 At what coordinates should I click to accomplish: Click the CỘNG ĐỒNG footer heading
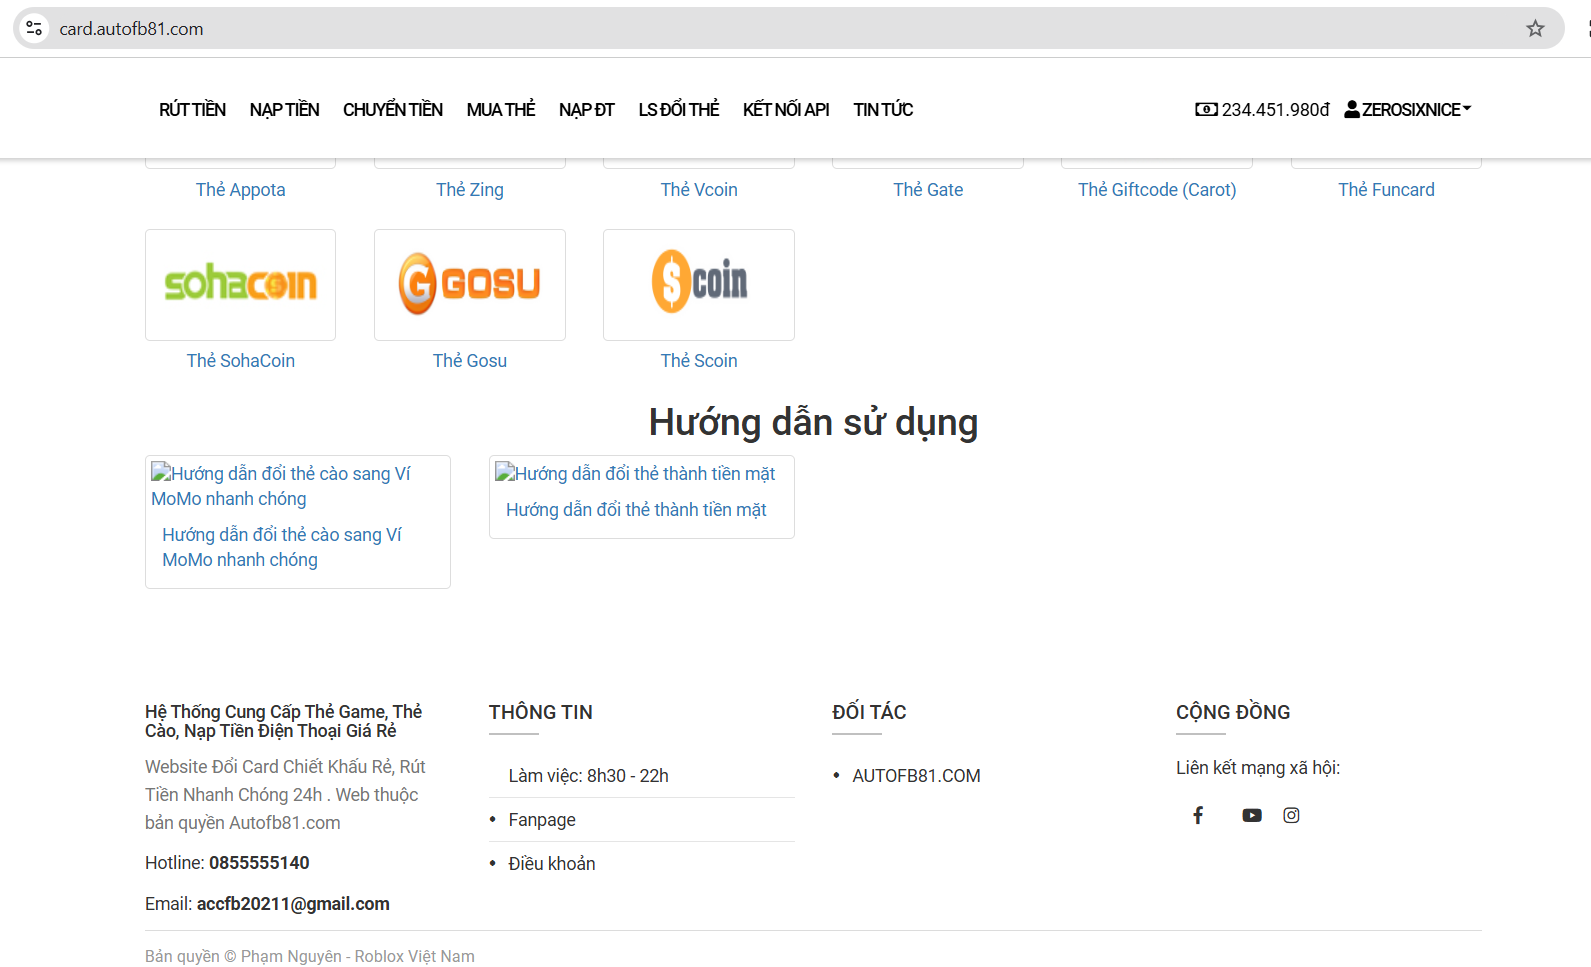[x=1233, y=712]
